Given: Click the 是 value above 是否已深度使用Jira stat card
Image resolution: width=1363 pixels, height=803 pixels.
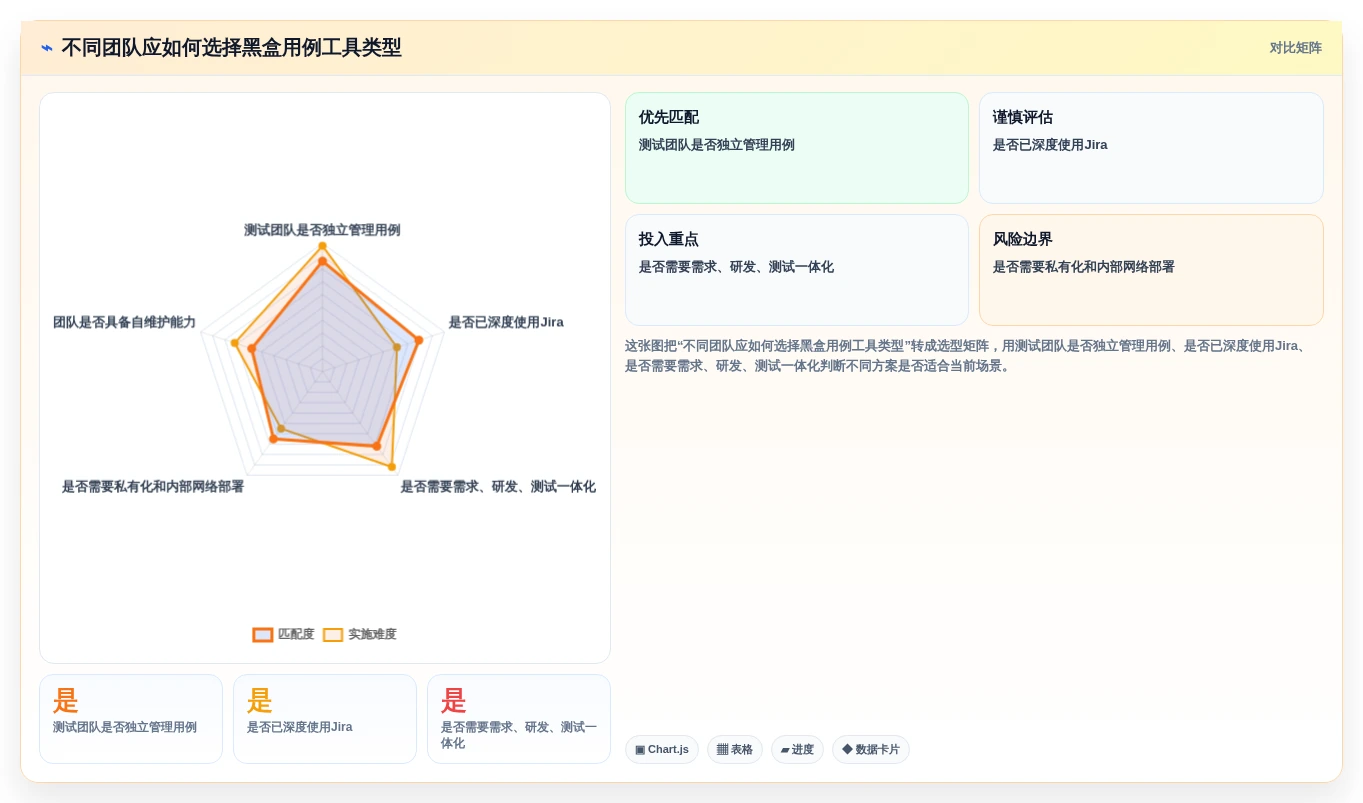Looking at the screenshot, I should (260, 701).
